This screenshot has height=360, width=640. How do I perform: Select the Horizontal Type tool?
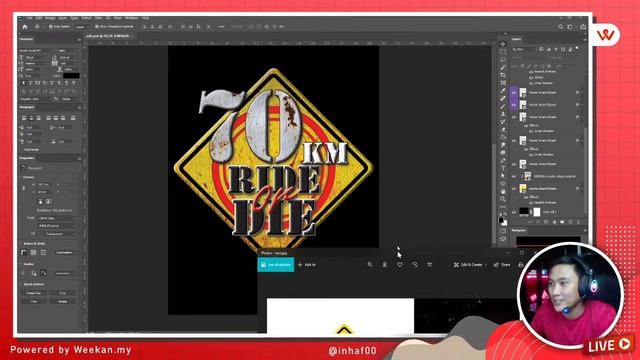coord(503,168)
